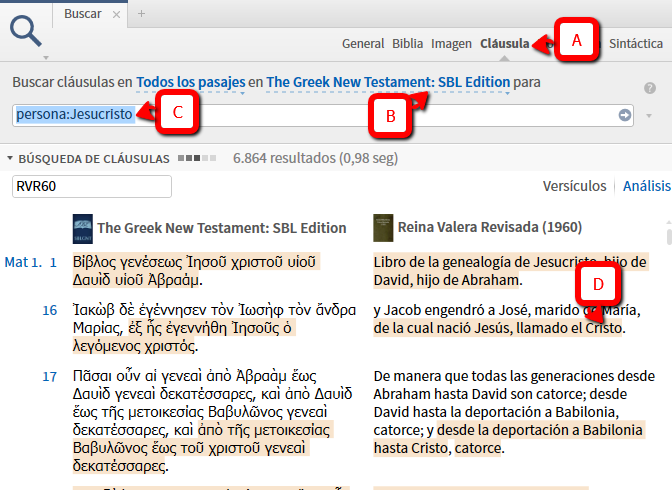672x490 pixels.
Task: Add a new tab with plus button
Action: click(141, 14)
